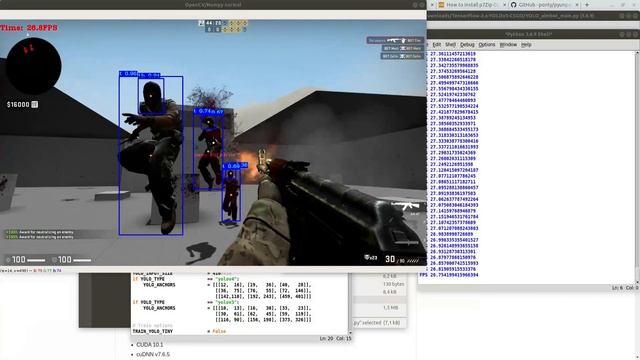Viewport: 640px width, 360px height.
Task: Click the 'cuDNN v7.6.5' bullet on webpage
Action: pos(153,355)
